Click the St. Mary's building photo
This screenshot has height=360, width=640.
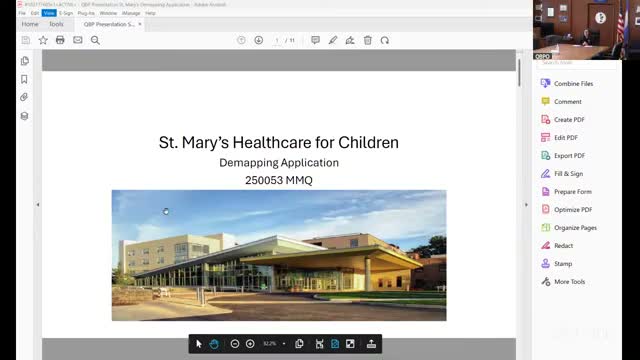tap(279, 255)
